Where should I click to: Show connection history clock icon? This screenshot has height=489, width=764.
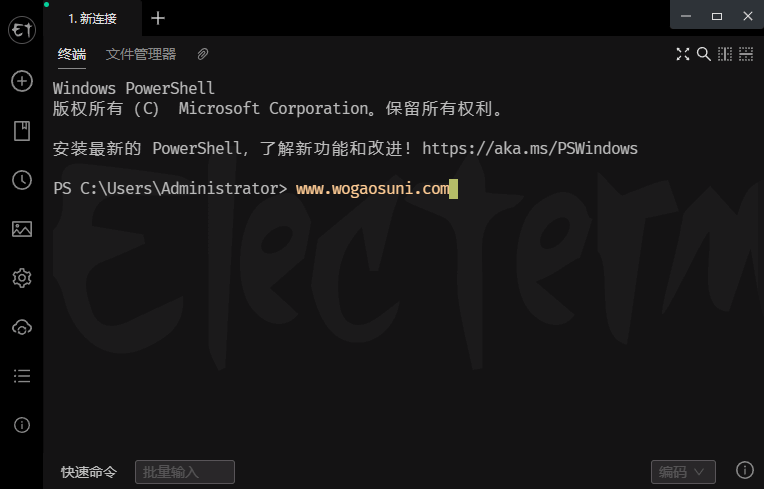click(22, 180)
